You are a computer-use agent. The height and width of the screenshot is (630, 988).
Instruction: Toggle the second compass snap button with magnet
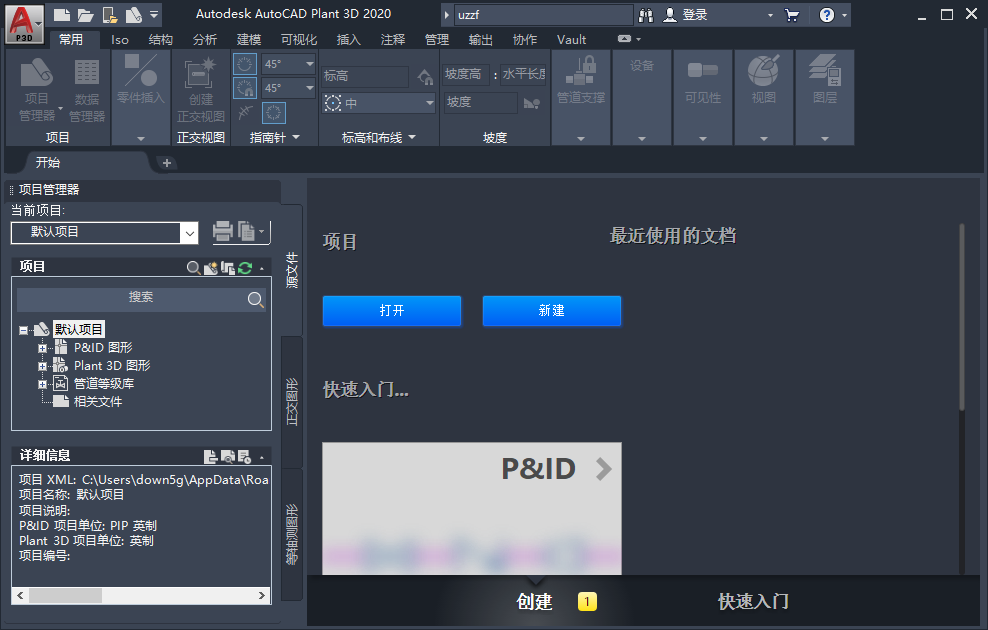tap(245, 89)
